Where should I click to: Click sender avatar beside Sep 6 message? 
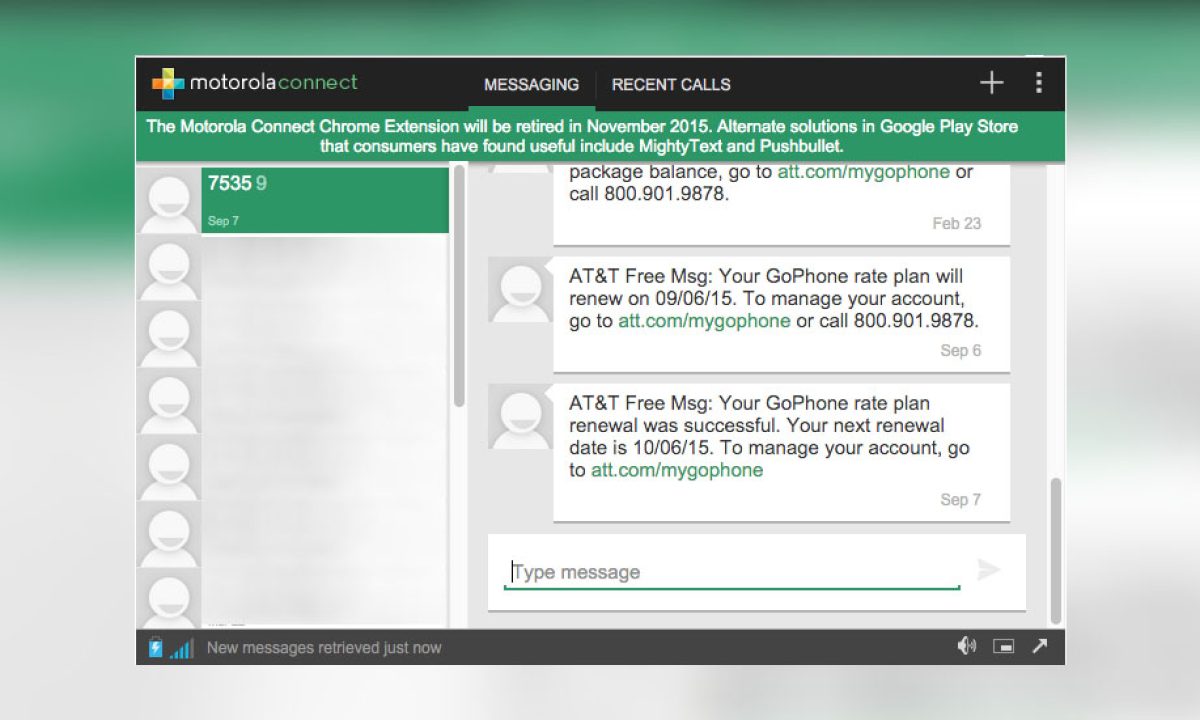point(520,290)
